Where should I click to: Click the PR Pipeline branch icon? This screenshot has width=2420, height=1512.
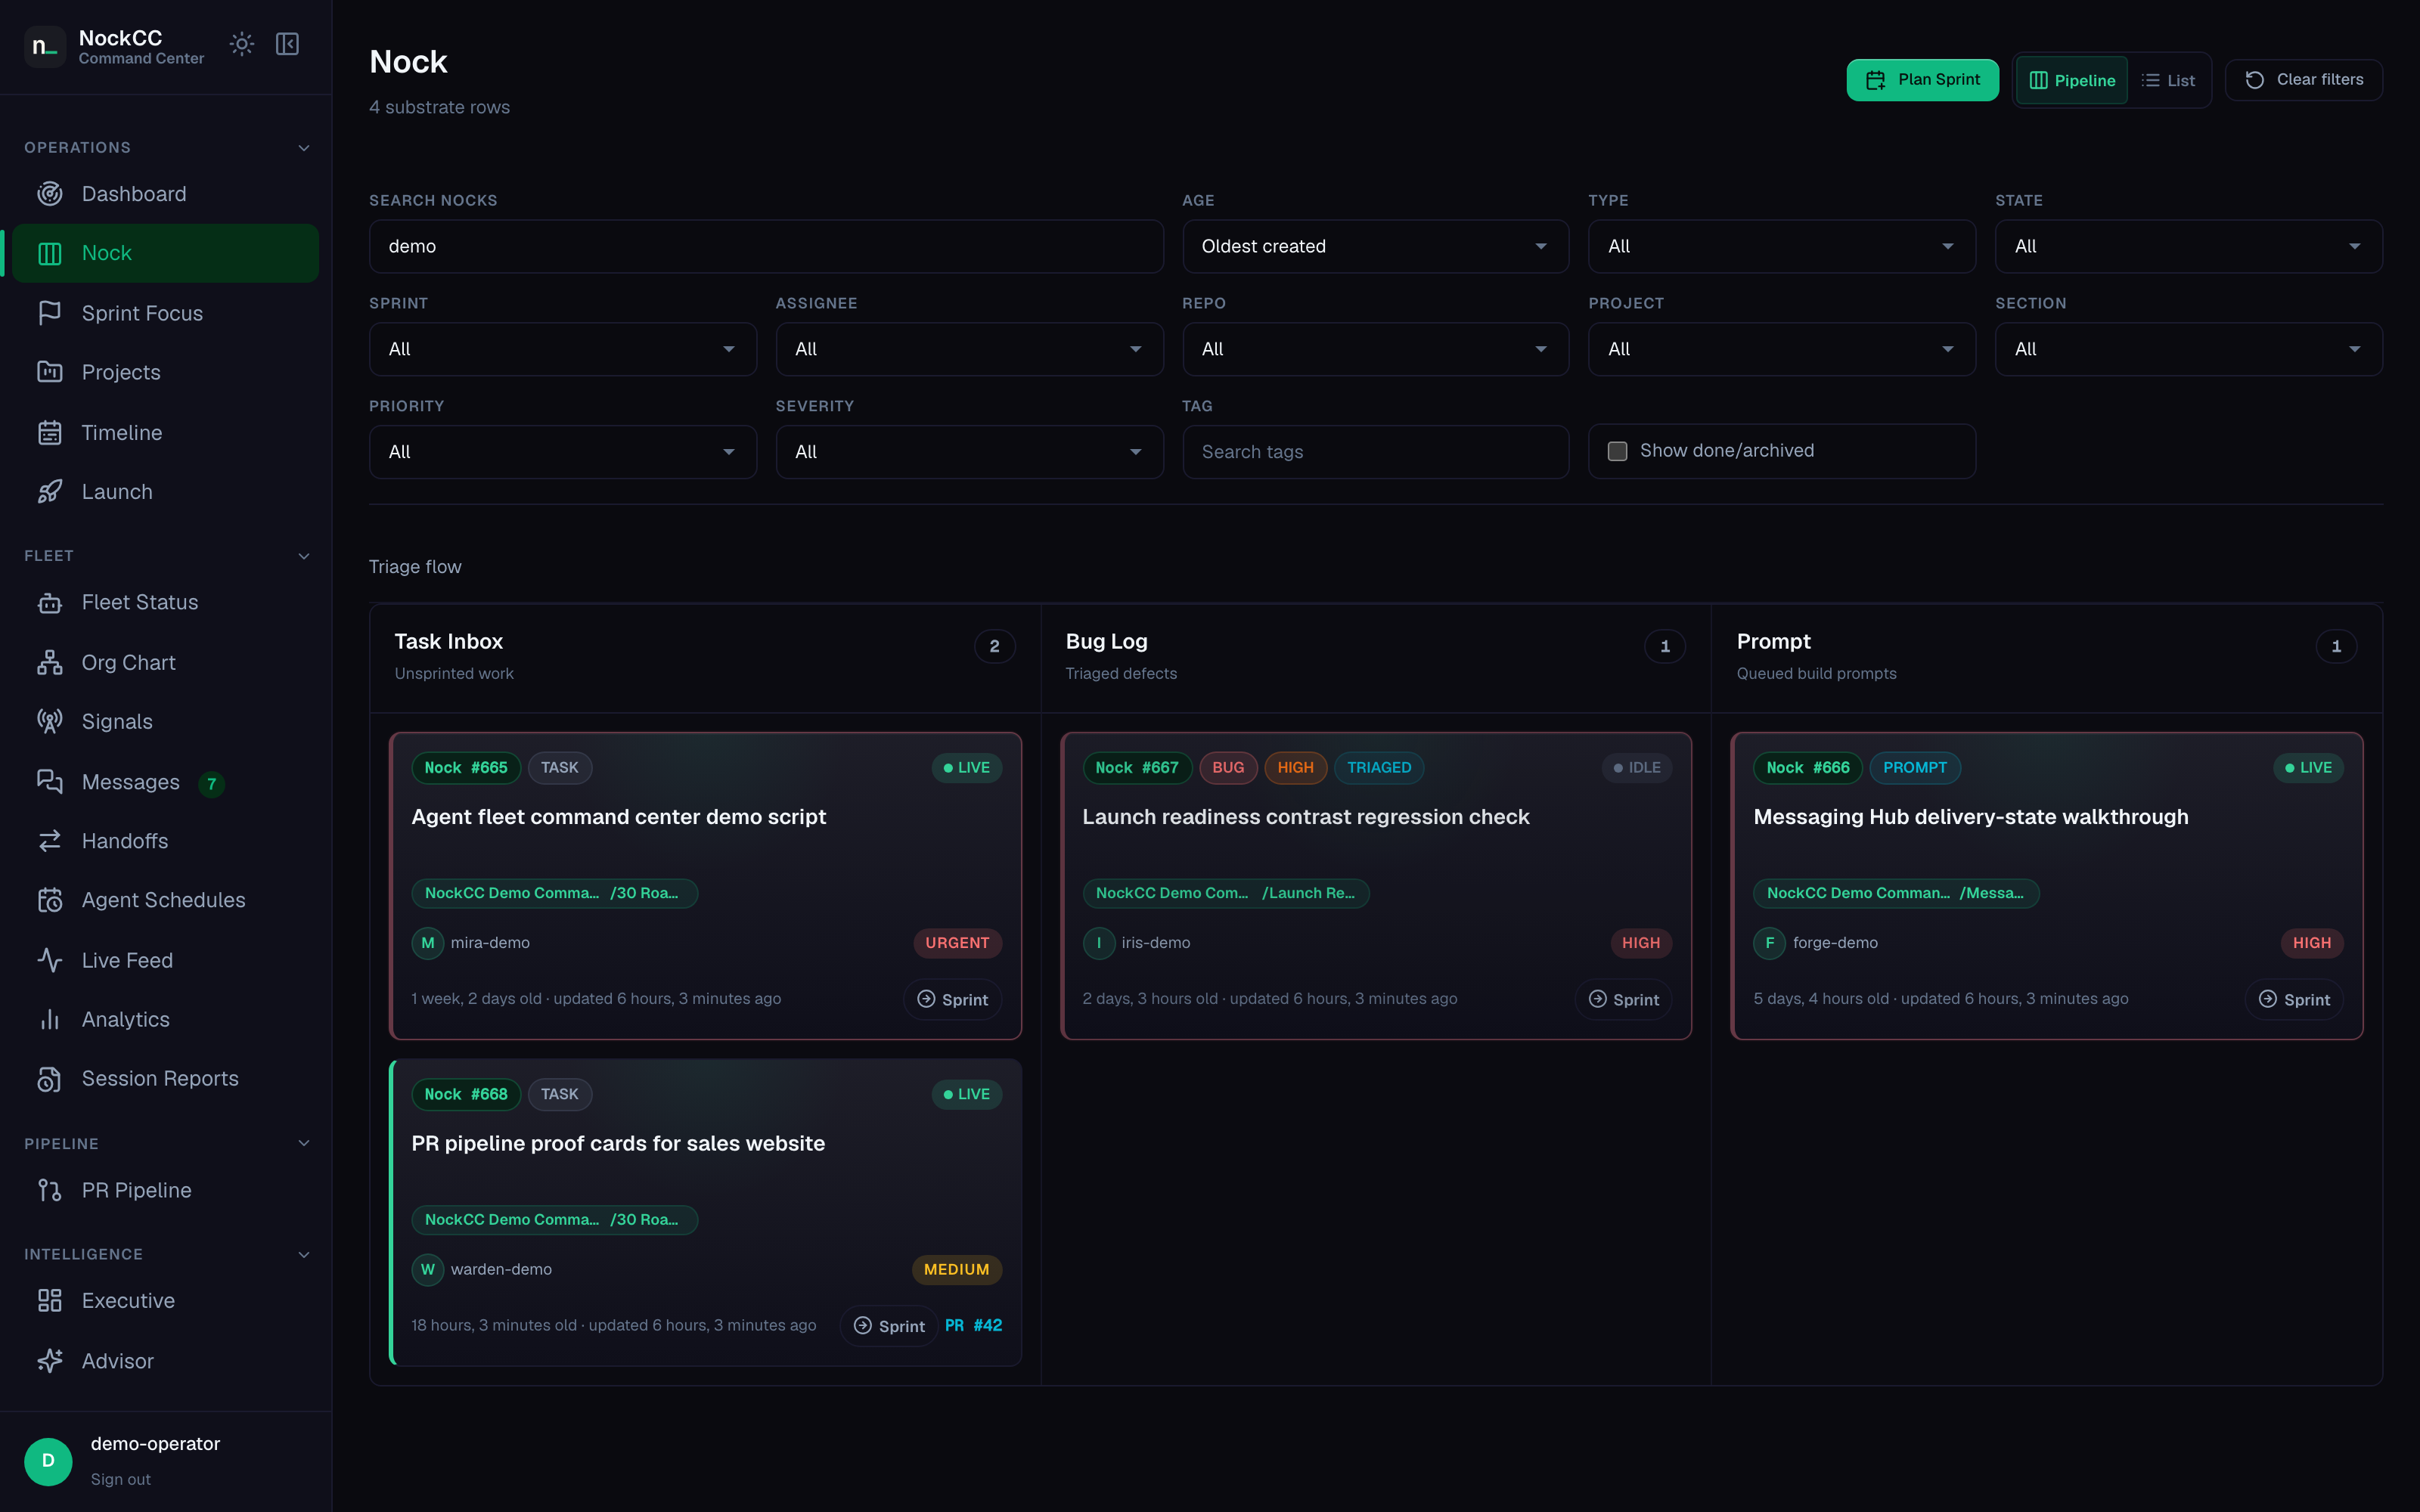coord(50,1190)
